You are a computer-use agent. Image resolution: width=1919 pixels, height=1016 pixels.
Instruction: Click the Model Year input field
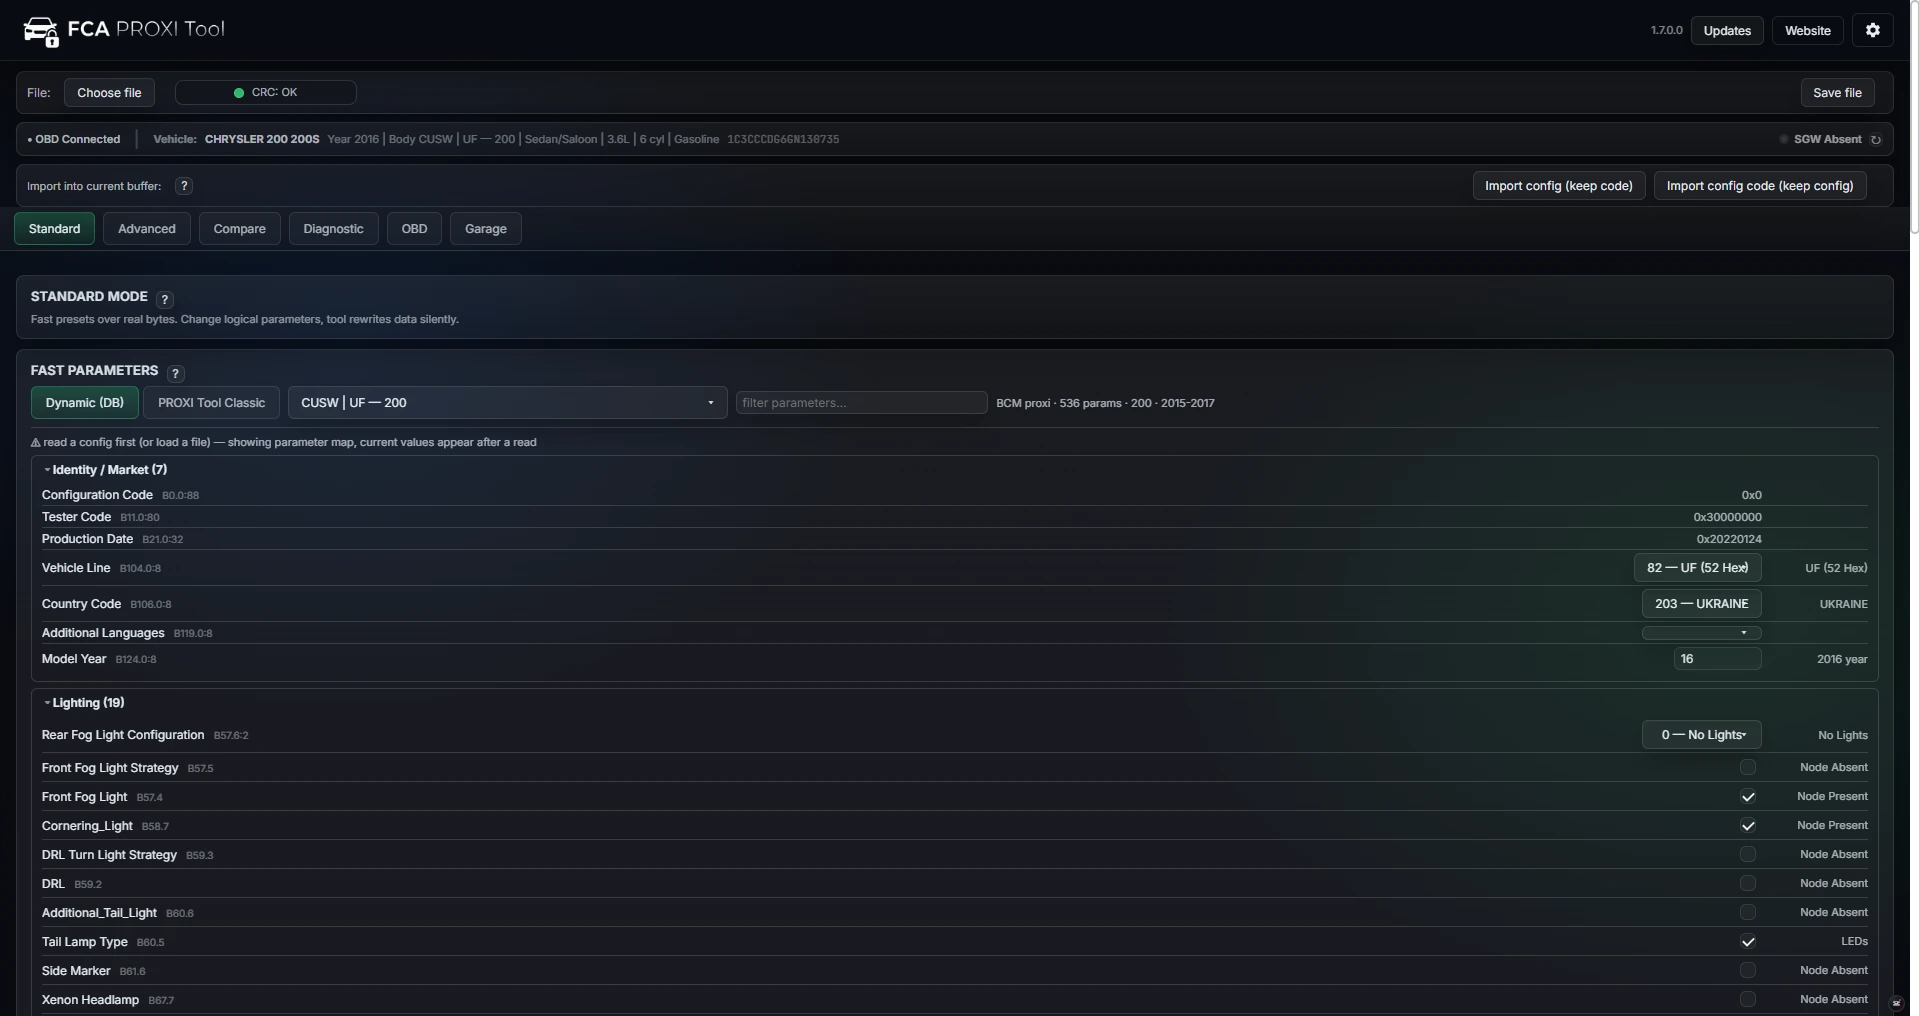1717,659
